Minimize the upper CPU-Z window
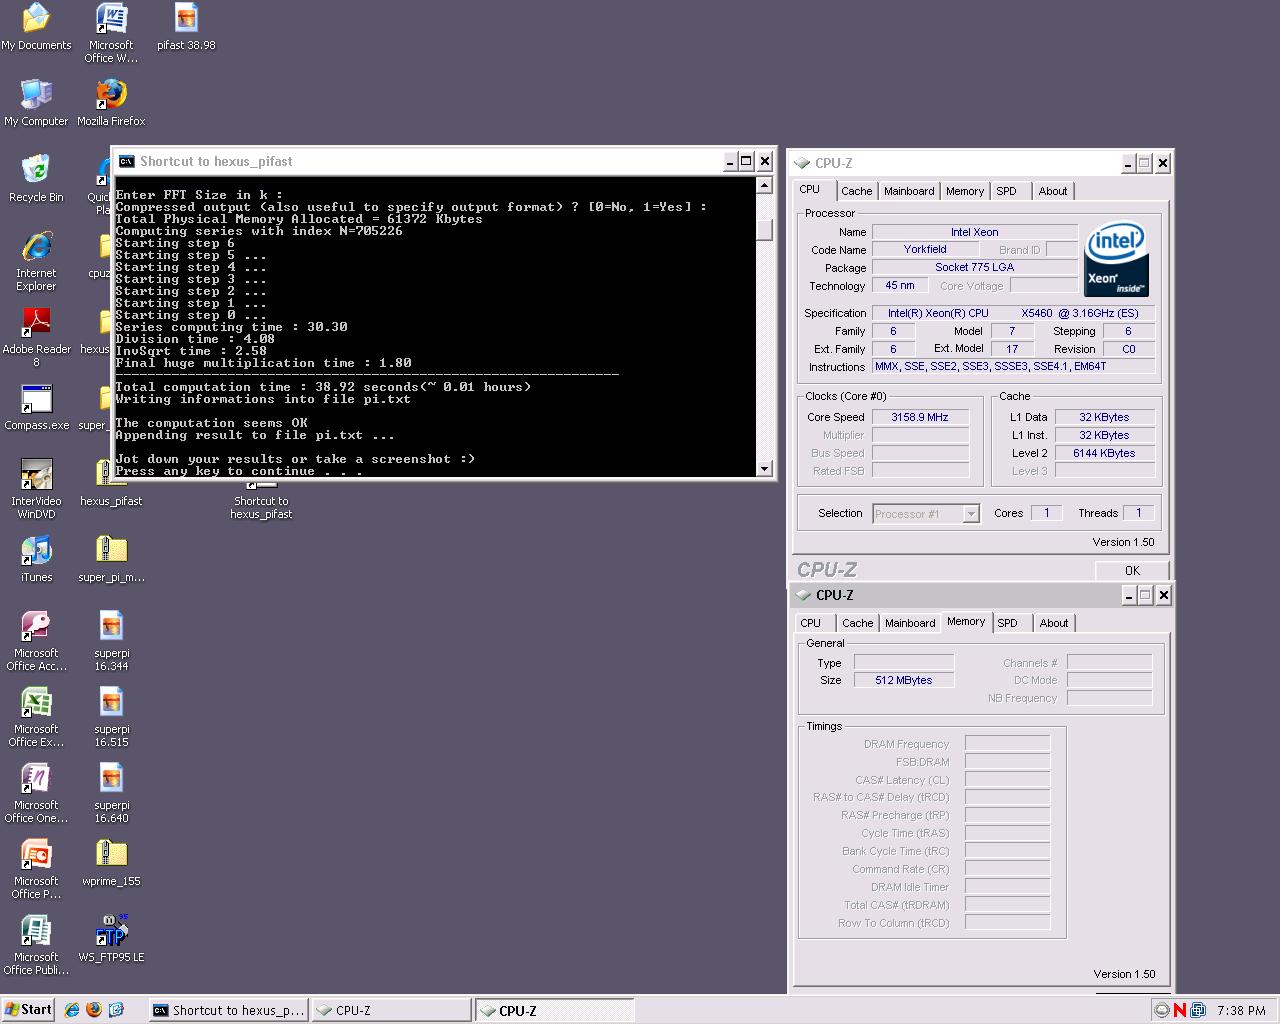The height and width of the screenshot is (1024, 1280). (x=1128, y=163)
